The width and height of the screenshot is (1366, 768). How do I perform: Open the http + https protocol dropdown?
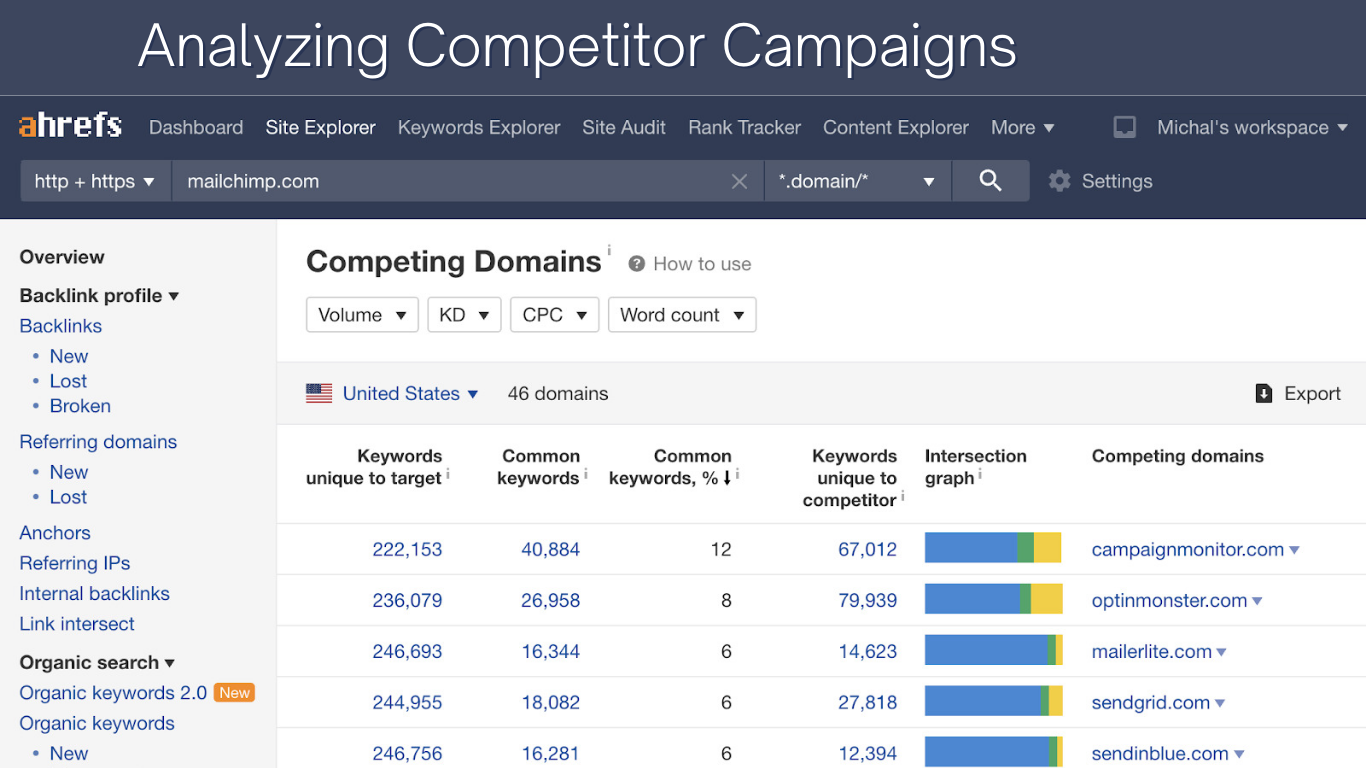(95, 181)
